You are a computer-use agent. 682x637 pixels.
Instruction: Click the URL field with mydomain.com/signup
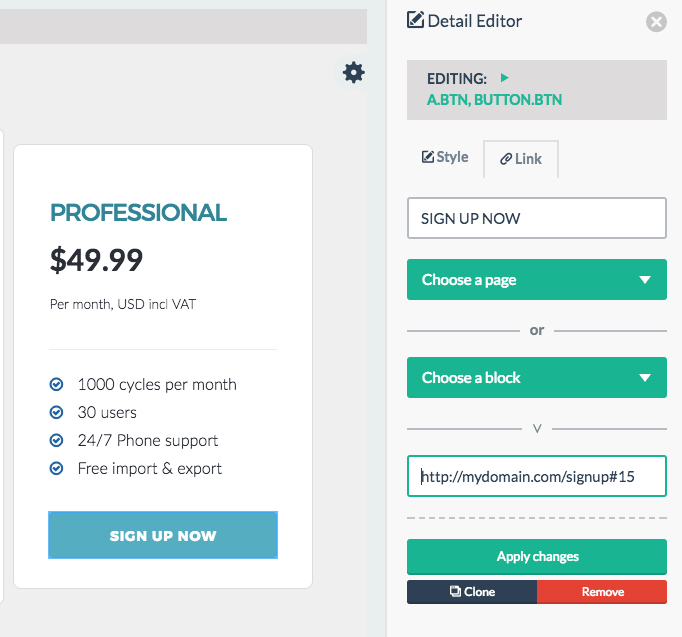click(x=536, y=476)
